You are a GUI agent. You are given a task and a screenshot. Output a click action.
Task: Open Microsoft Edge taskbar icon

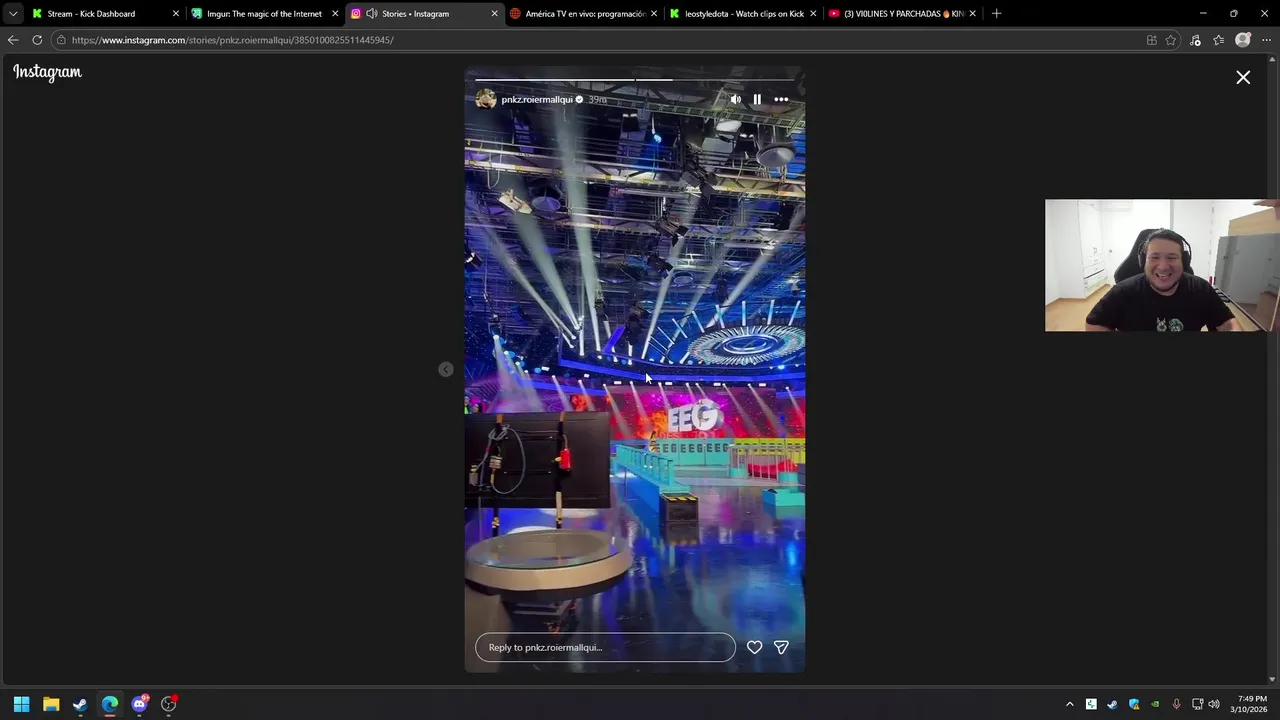110,704
